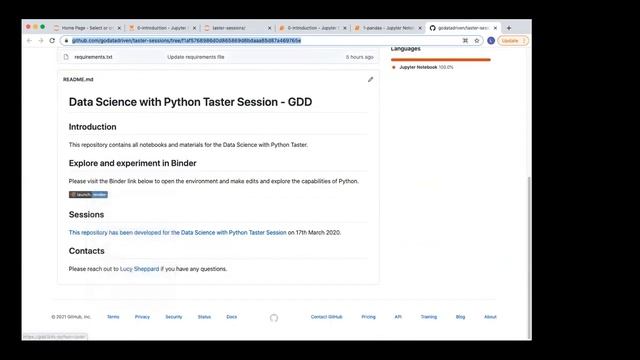Viewport: 640px width, 360px height.
Task: Open the Blog footer link
Action: pyautogui.click(x=460, y=317)
